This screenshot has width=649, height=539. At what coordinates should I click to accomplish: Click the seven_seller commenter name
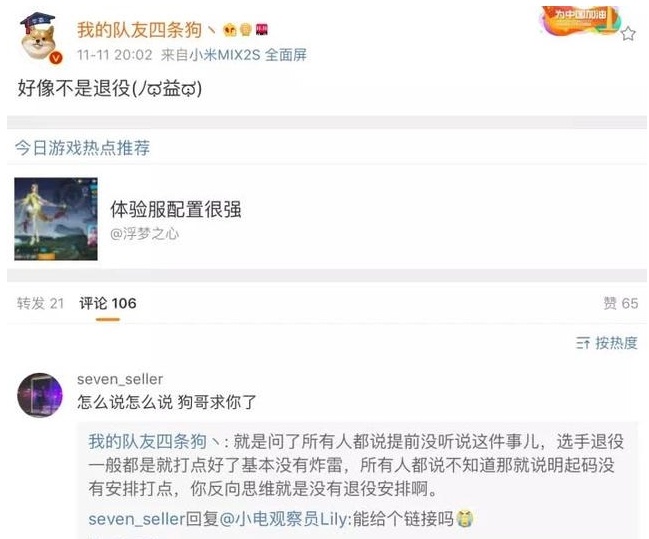[x=120, y=379]
